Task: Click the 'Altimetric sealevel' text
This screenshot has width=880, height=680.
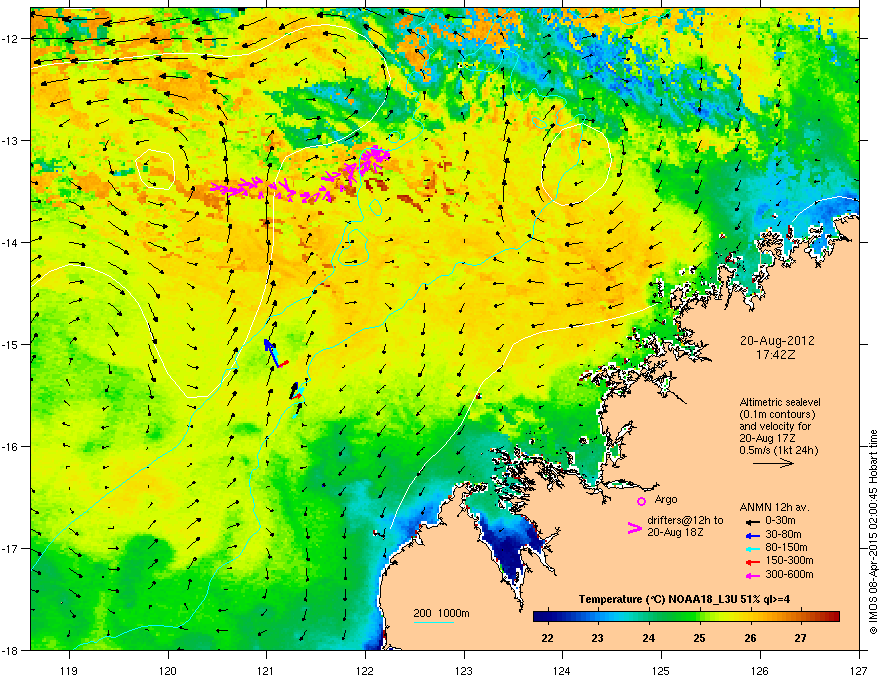Action: coord(780,402)
